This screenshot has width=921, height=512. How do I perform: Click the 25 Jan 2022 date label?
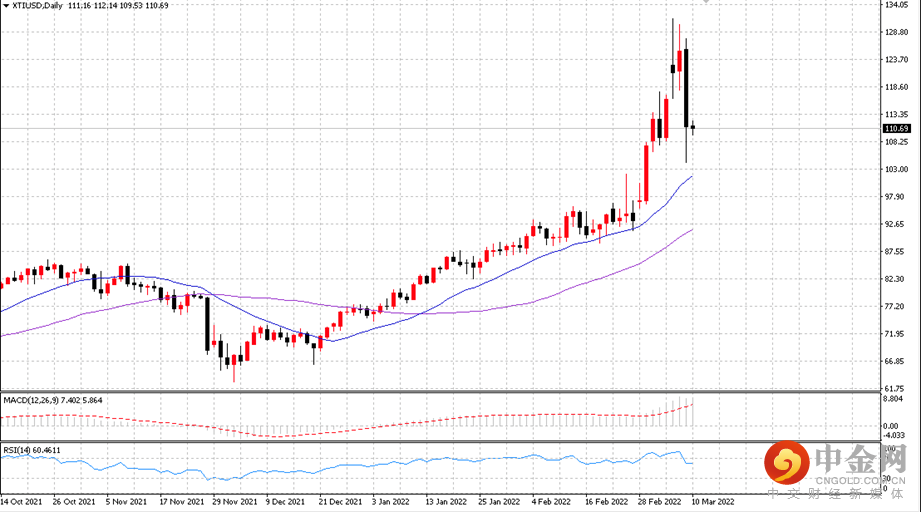[499, 502]
